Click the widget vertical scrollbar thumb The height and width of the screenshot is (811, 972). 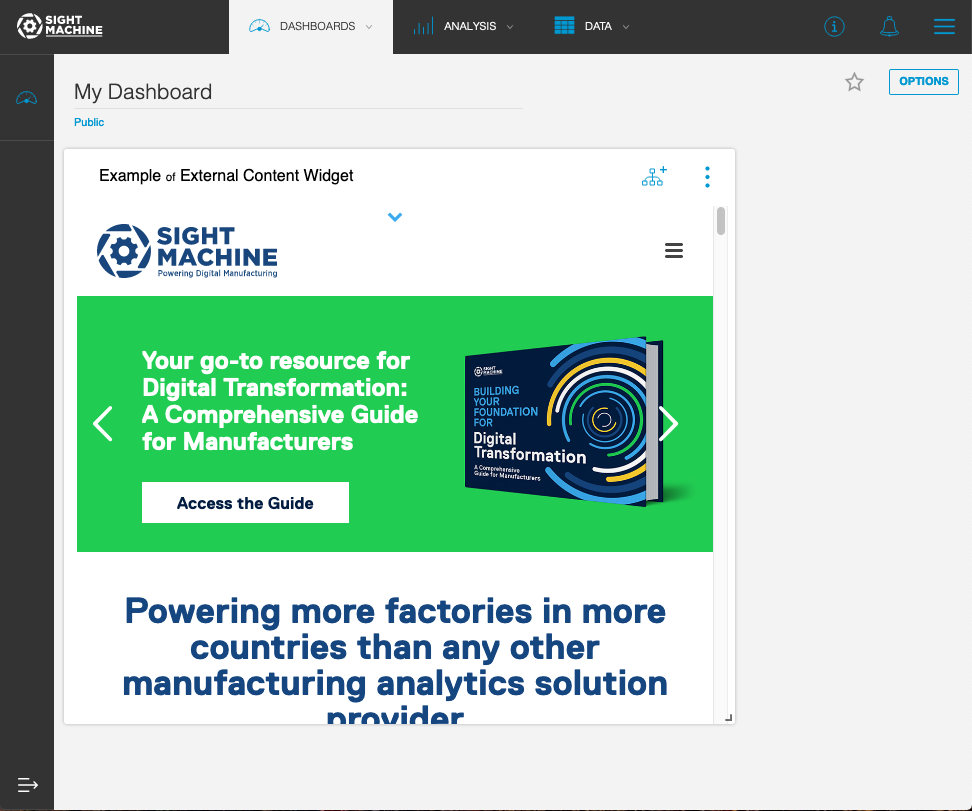[721, 221]
